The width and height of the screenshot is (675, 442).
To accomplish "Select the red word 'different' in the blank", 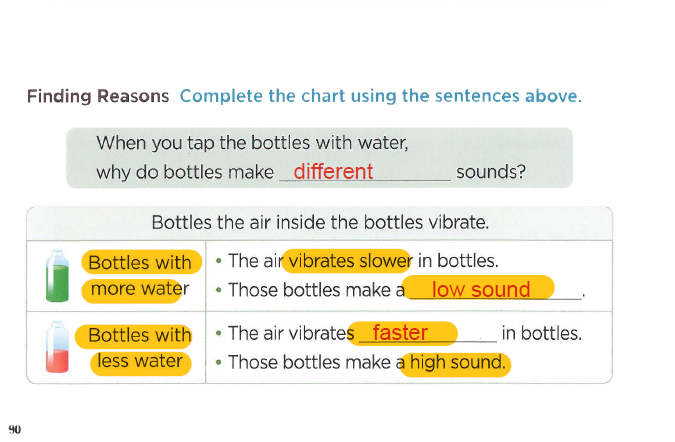I will tap(333, 171).
